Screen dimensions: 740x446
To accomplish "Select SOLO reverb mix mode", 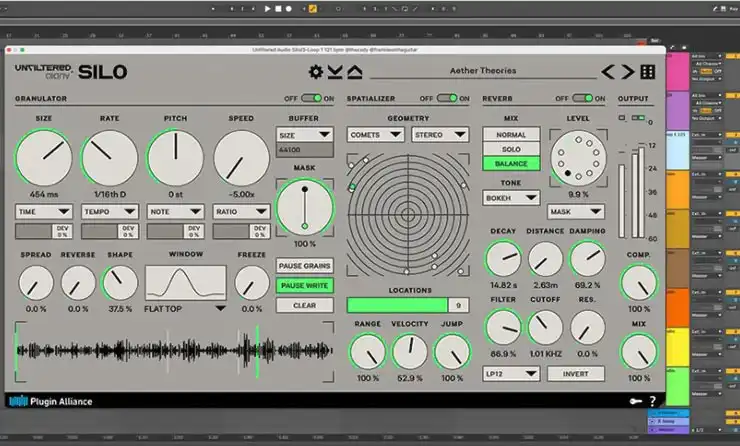I will coord(511,149).
